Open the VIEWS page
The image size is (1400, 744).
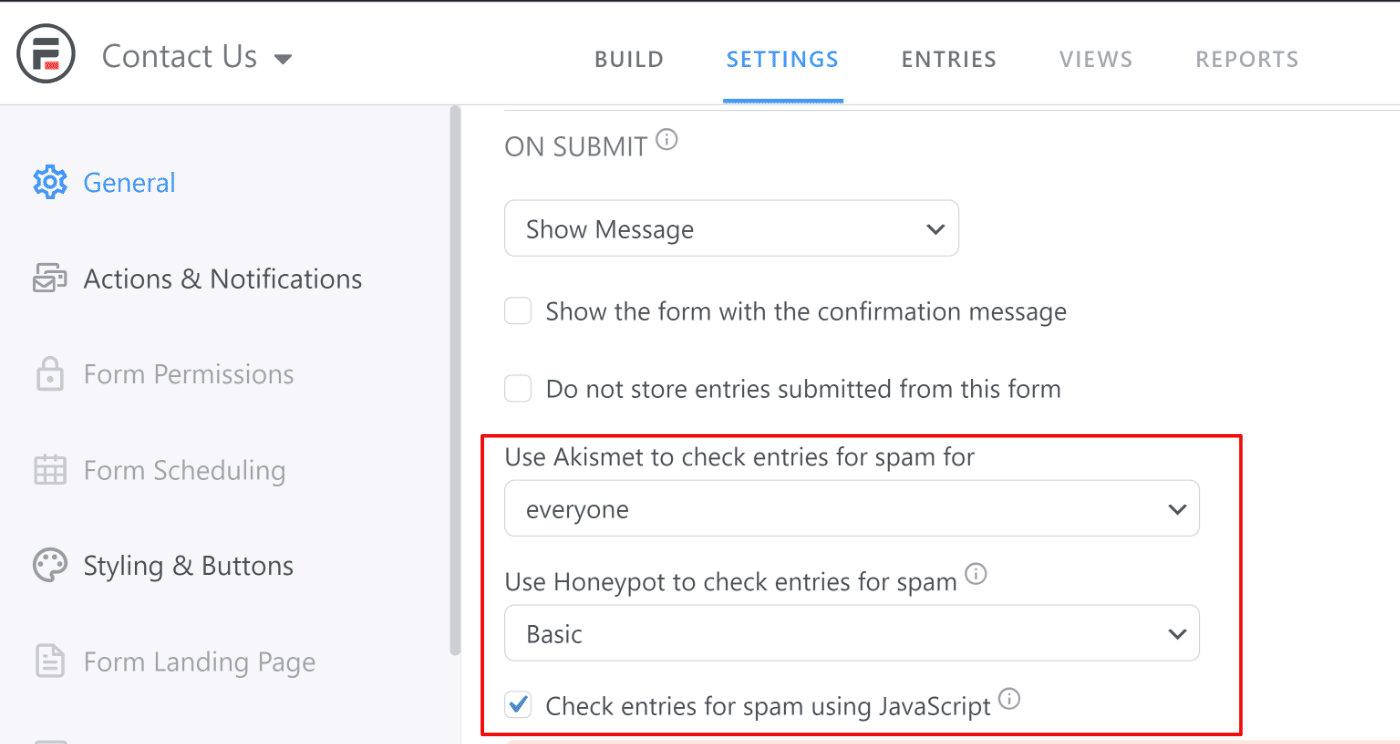pos(1095,59)
